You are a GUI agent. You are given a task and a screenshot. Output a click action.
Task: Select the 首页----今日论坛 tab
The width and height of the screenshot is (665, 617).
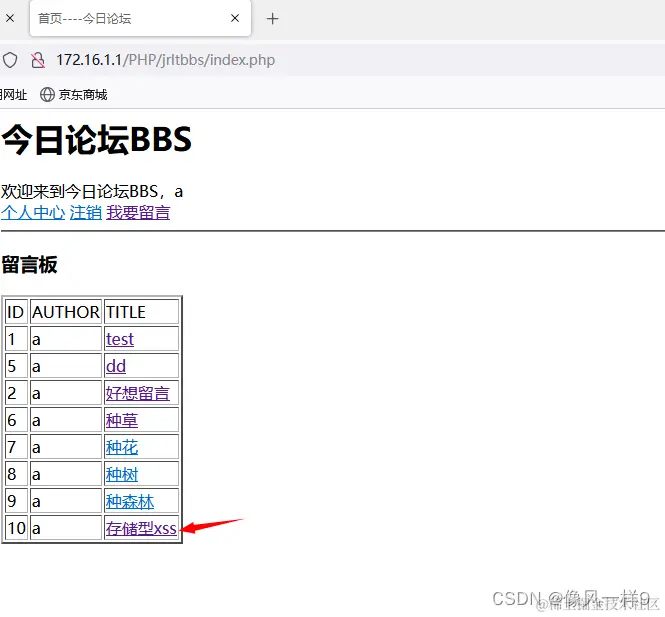(x=140, y=18)
